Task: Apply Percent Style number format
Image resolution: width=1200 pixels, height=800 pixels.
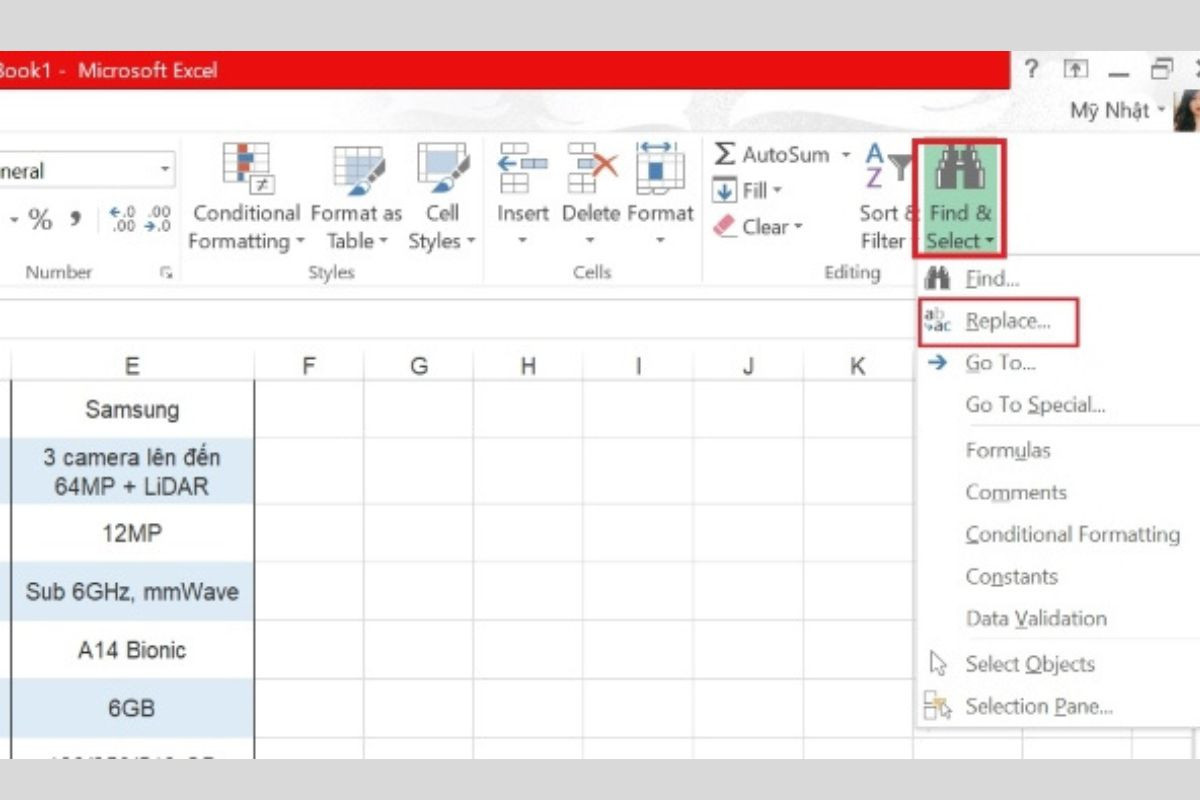Action: (40, 219)
